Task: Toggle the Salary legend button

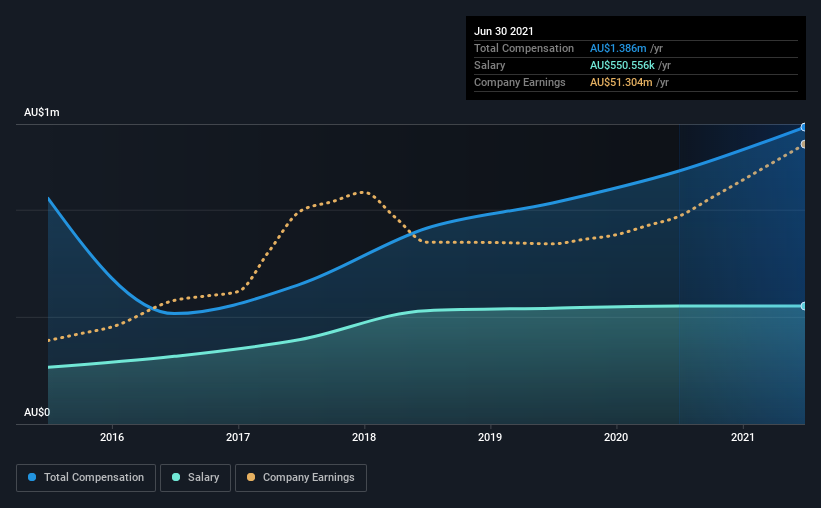Action: pyautogui.click(x=195, y=478)
